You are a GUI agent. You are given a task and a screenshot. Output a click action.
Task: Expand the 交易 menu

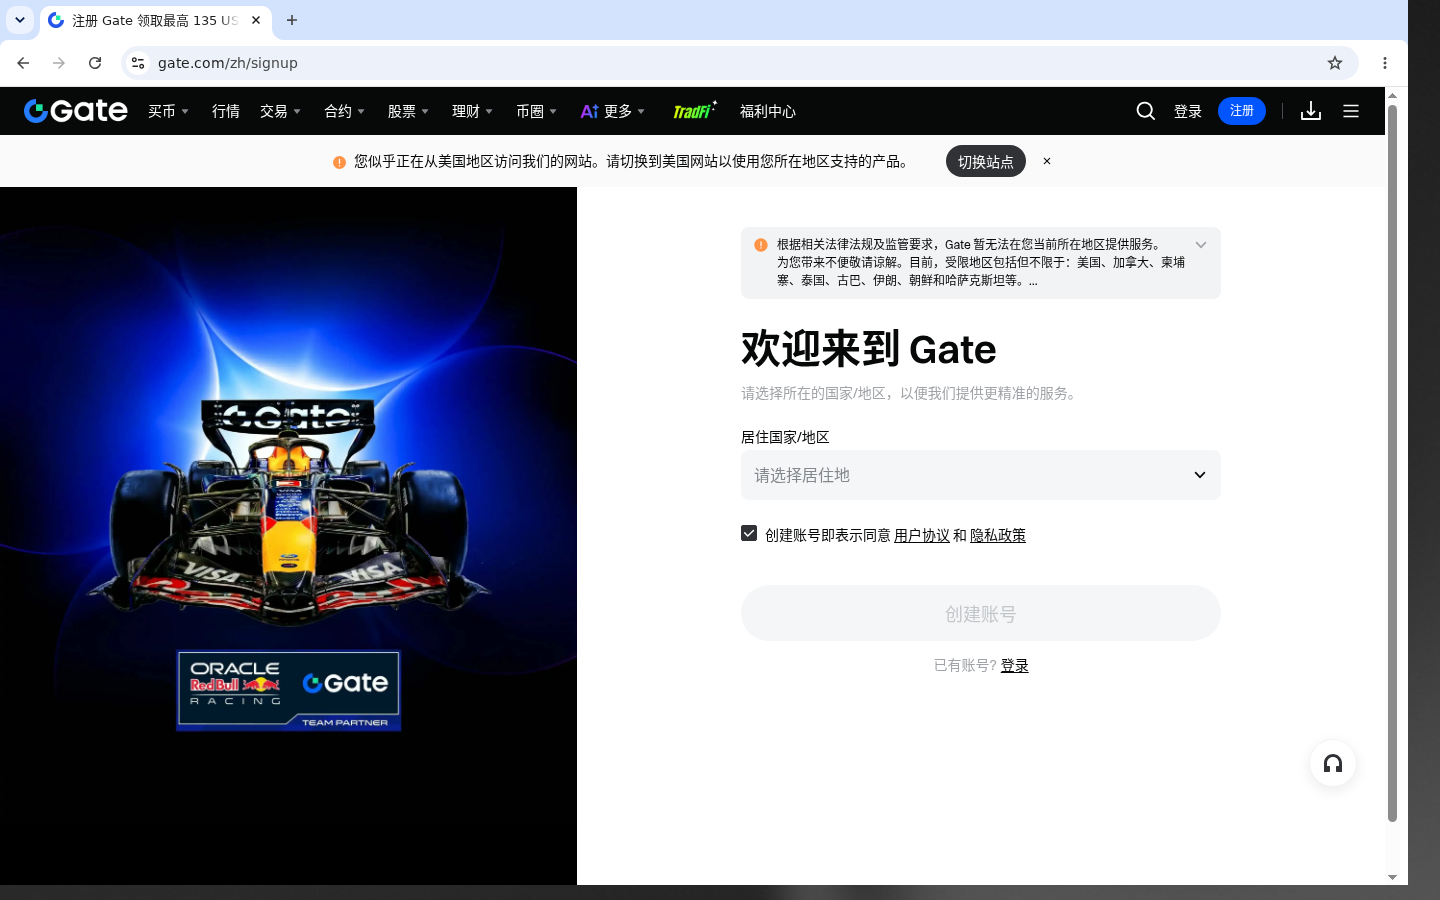[280, 111]
